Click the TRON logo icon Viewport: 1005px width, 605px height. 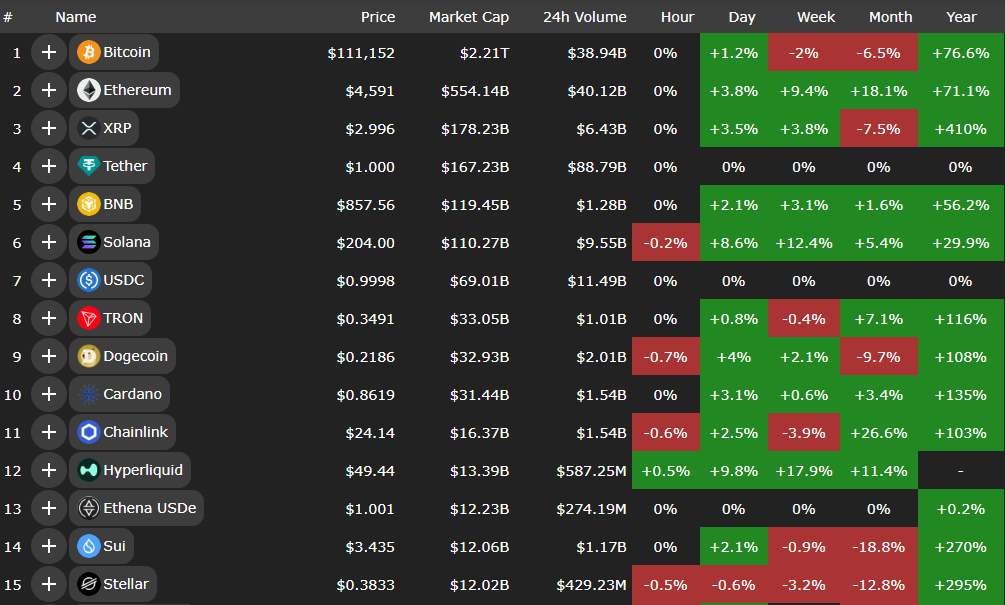click(x=88, y=318)
